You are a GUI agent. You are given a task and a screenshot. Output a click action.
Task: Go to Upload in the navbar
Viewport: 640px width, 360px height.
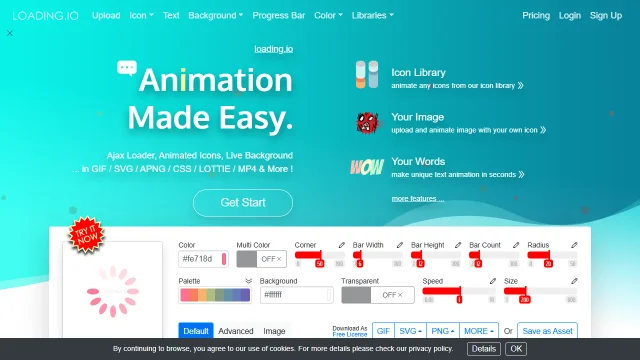(x=106, y=16)
